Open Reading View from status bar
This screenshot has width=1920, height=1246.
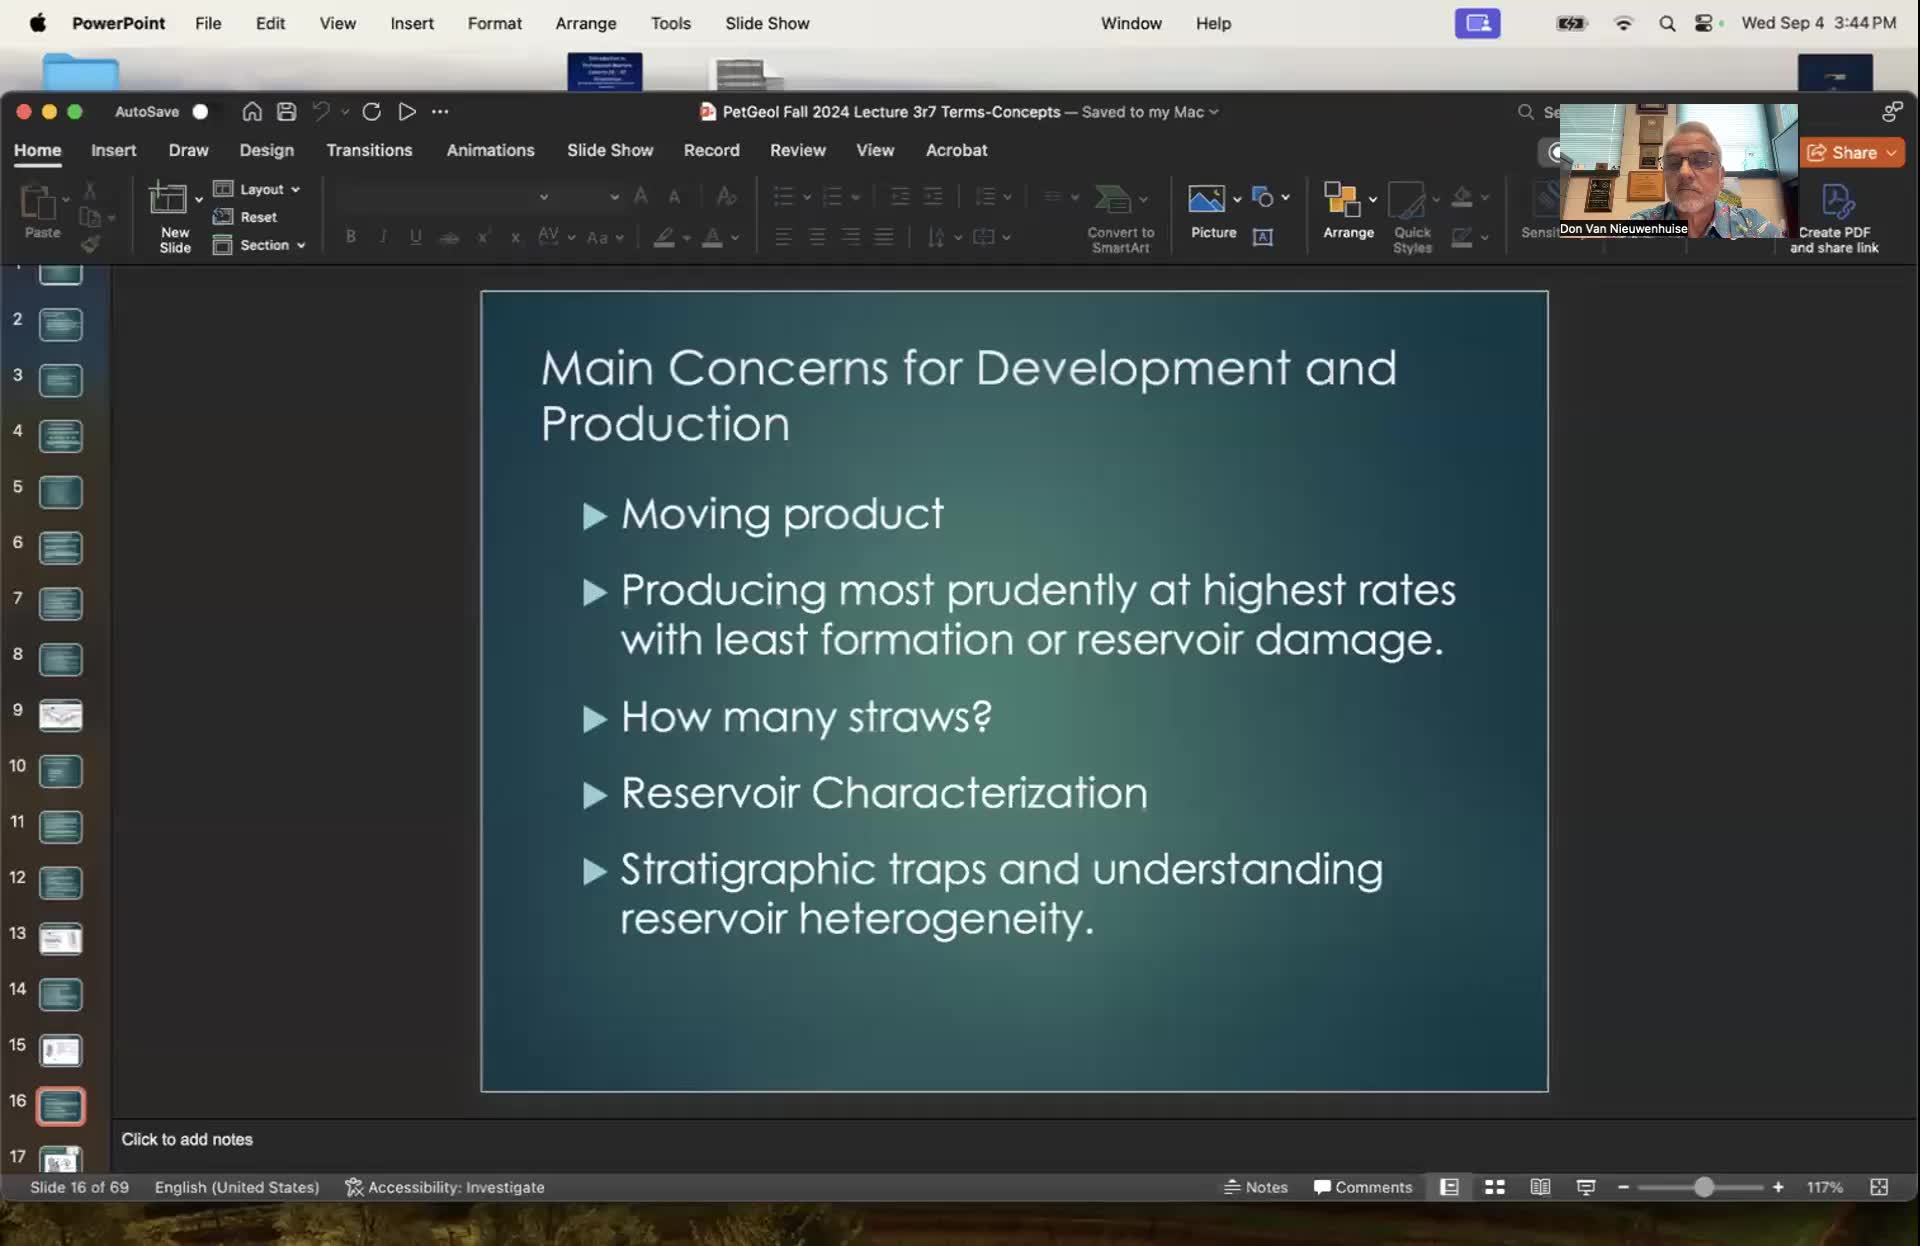[x=1540, y=1187]
